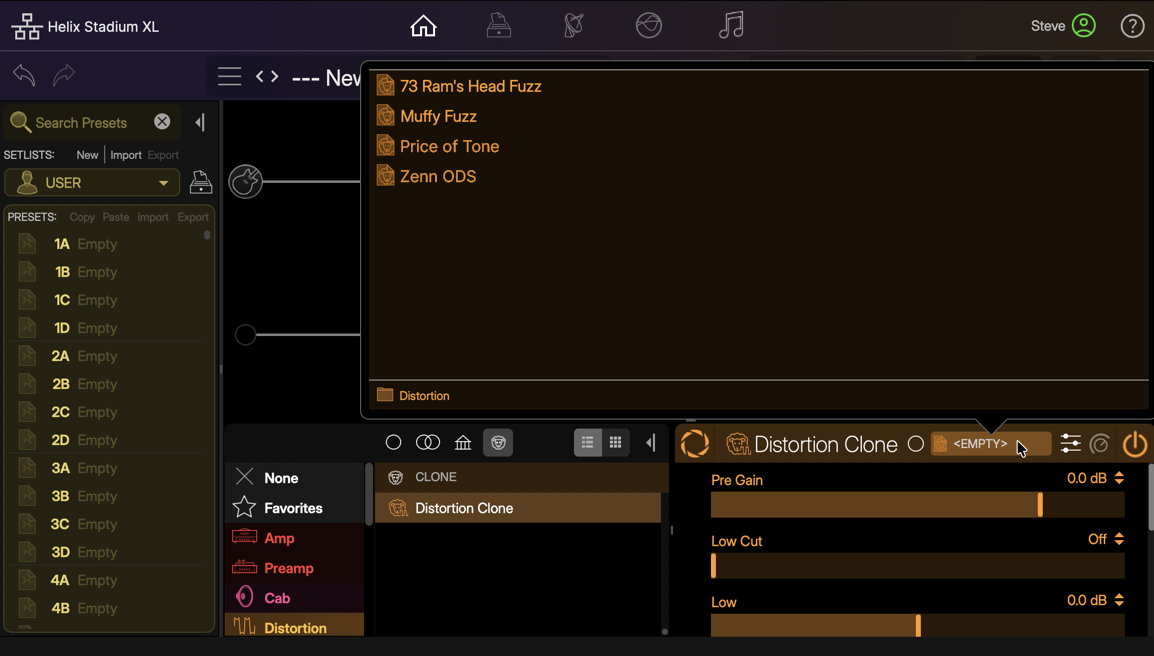The image size is (1154, 656).
Task: Collapse the model browser panel arrow
Action: pos(651,442)
